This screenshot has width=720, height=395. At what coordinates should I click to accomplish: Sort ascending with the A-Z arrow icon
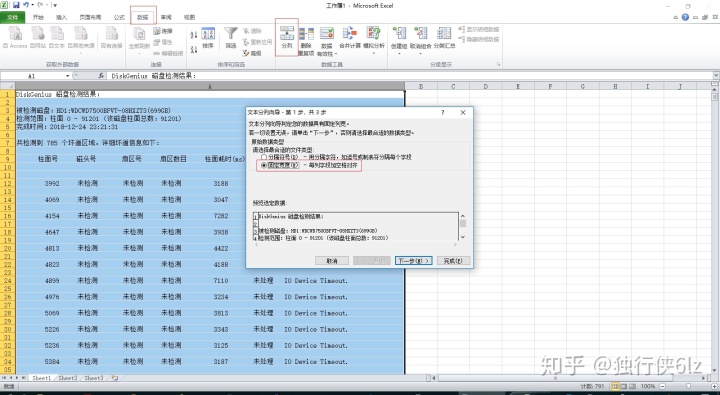click(194, 35)
